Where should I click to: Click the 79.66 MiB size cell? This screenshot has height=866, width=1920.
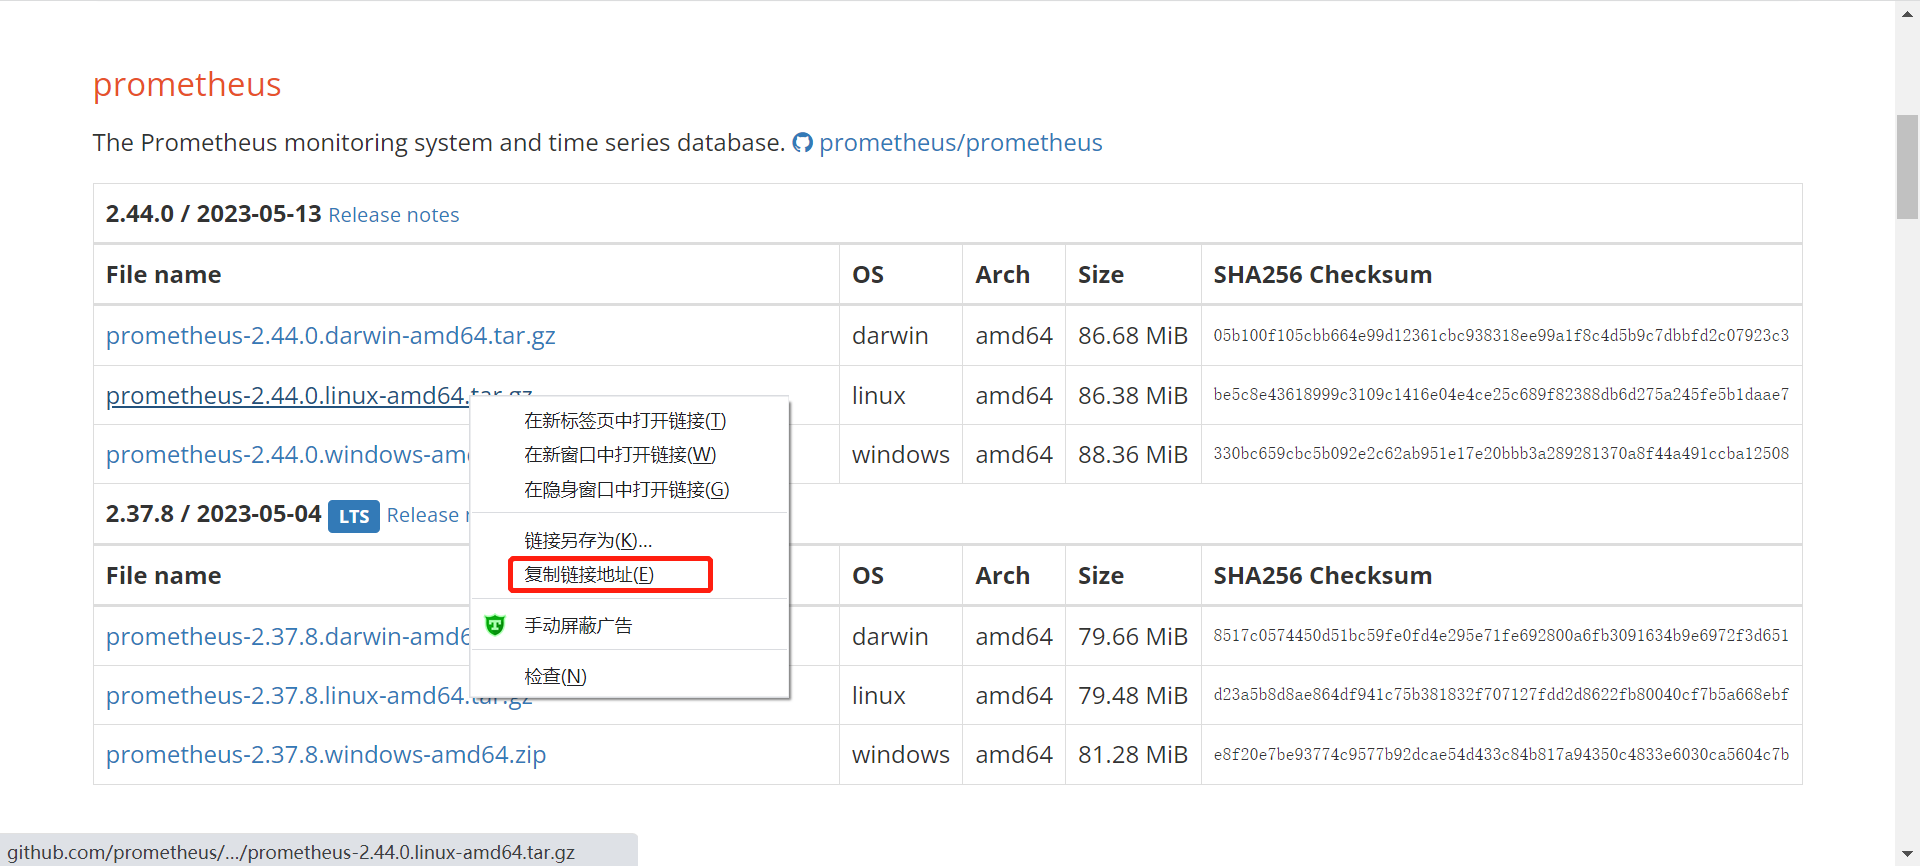pyautogui.click(x=1133, y=637)
